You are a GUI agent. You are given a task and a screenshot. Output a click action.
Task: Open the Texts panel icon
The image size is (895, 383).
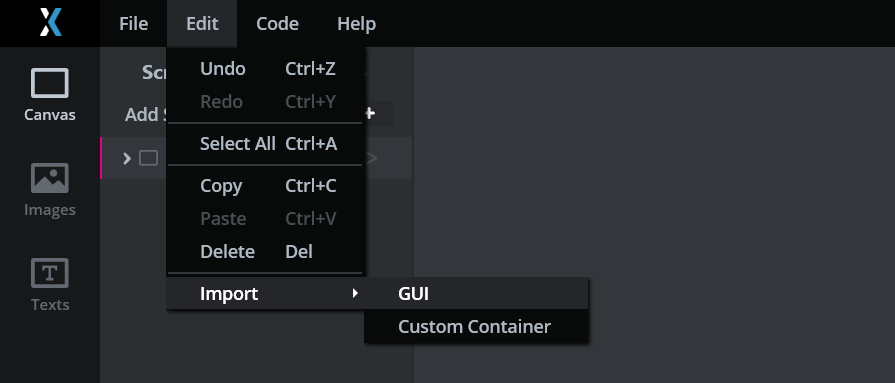50,273
